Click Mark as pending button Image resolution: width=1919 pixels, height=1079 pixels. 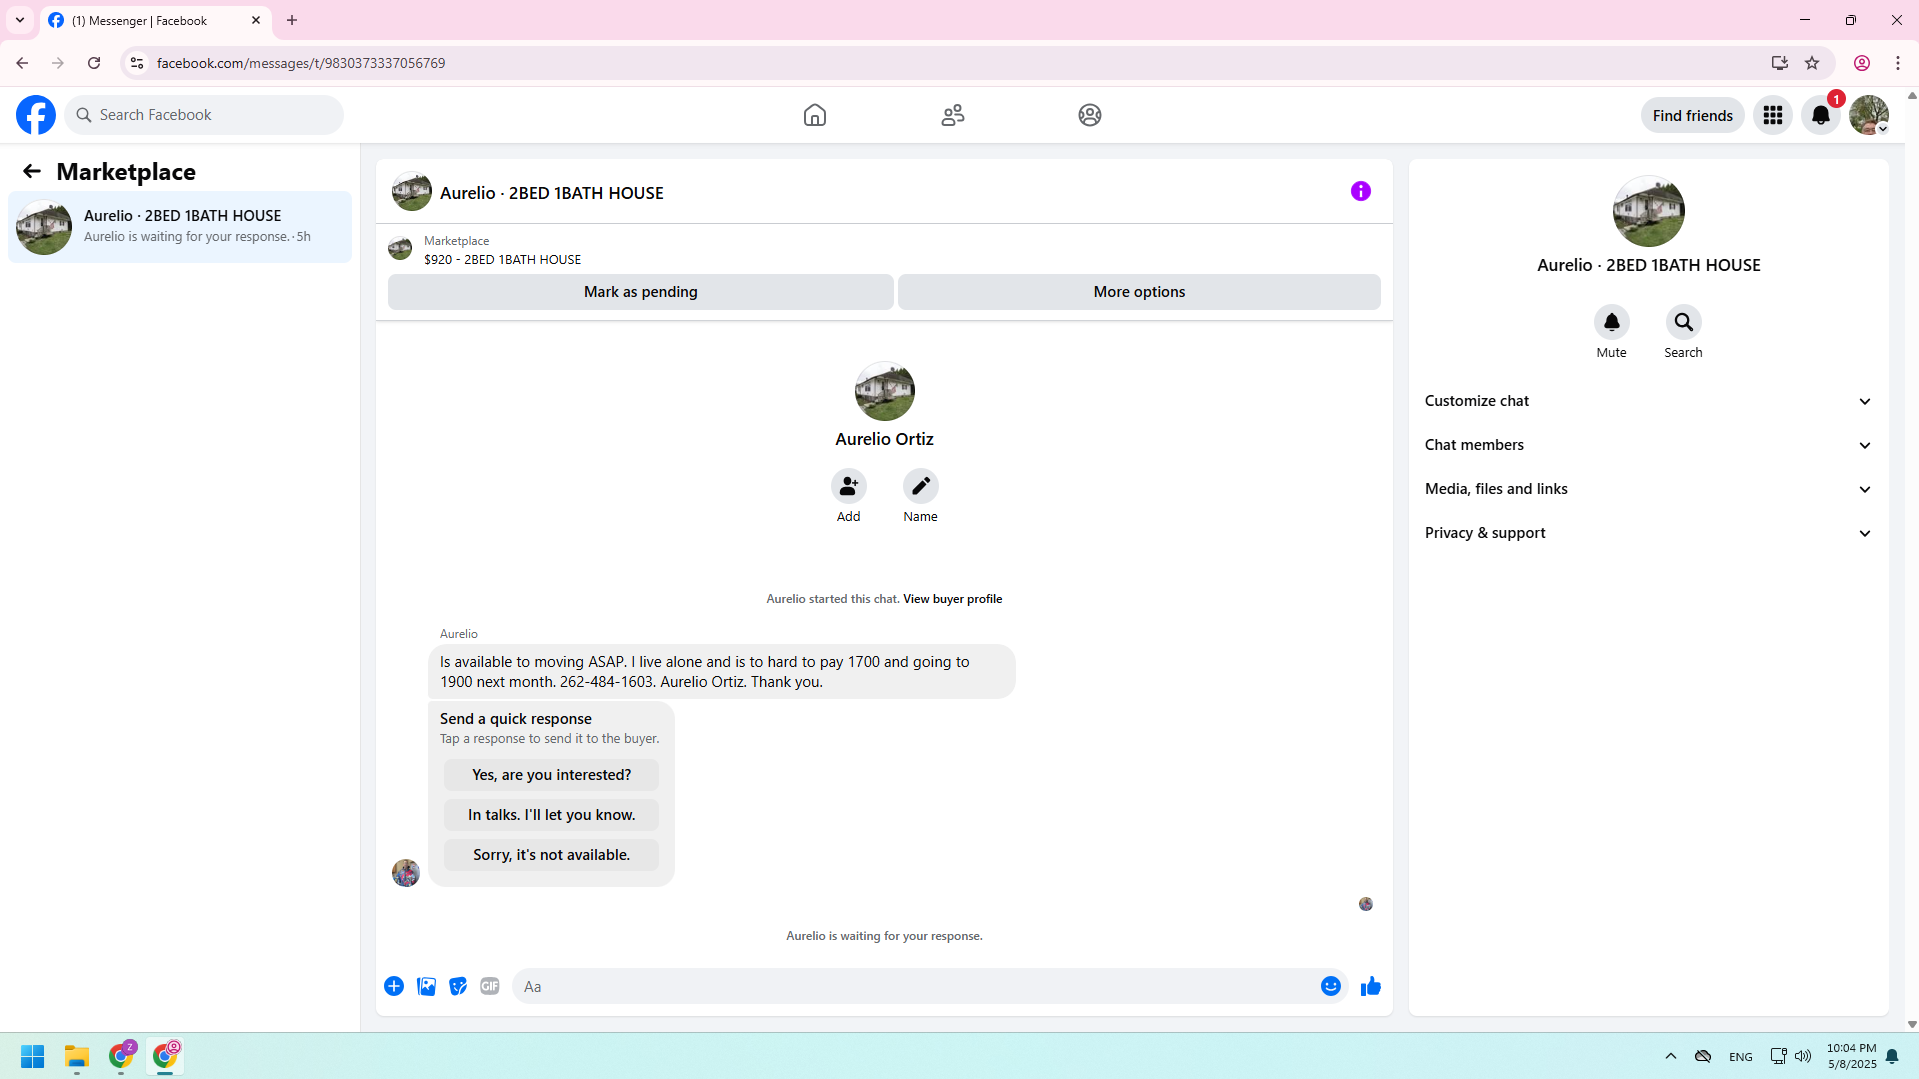coord(641,292)
